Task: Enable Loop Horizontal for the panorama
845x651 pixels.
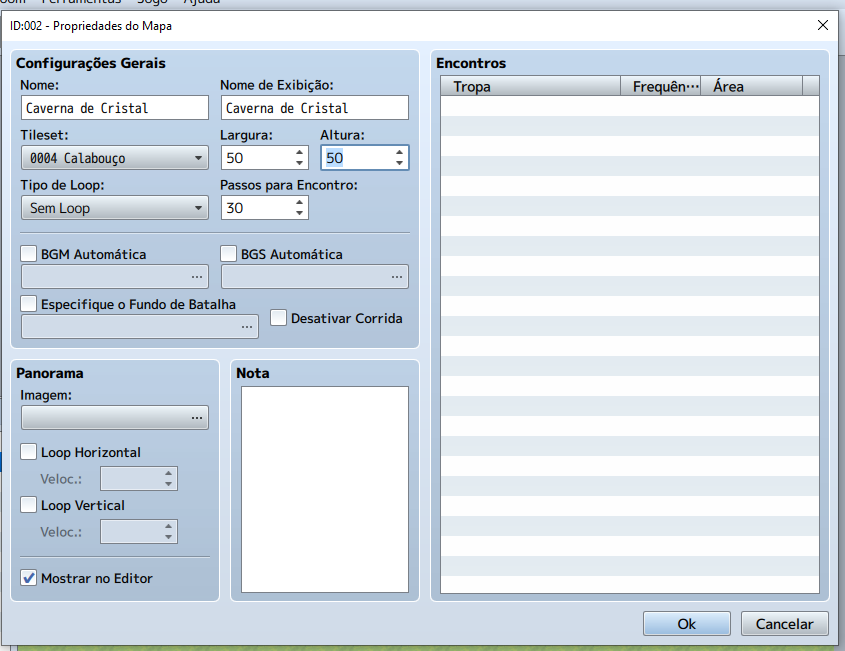Action: coord(29,452)
